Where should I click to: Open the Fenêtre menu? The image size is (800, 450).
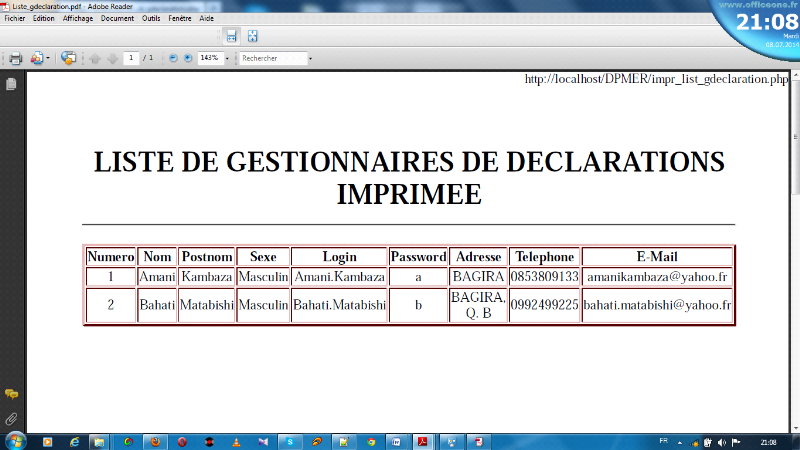180,18
